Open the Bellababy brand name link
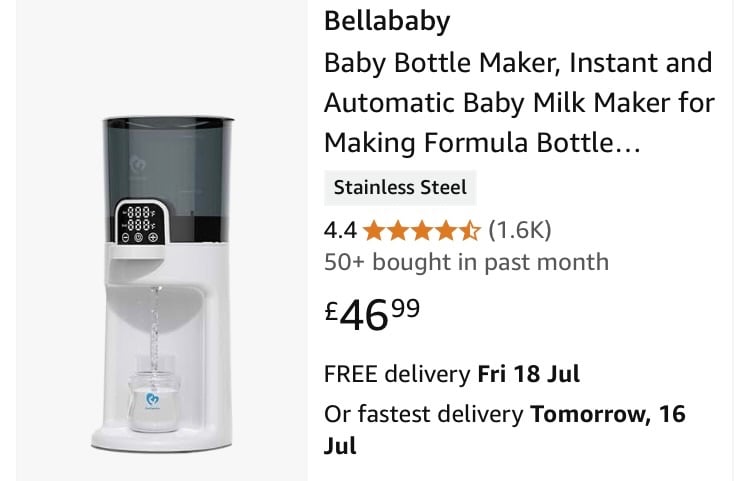This screenshot has width=749, height=481. 387,21
